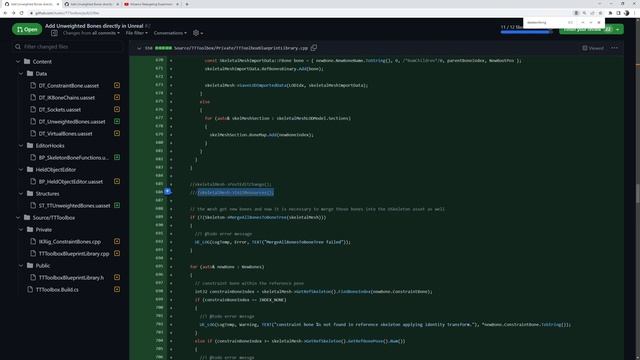Open the Conversations dropdown
The width and height of the screenshot is (640, 360).
pyautogui.click(x=170, y=33)
